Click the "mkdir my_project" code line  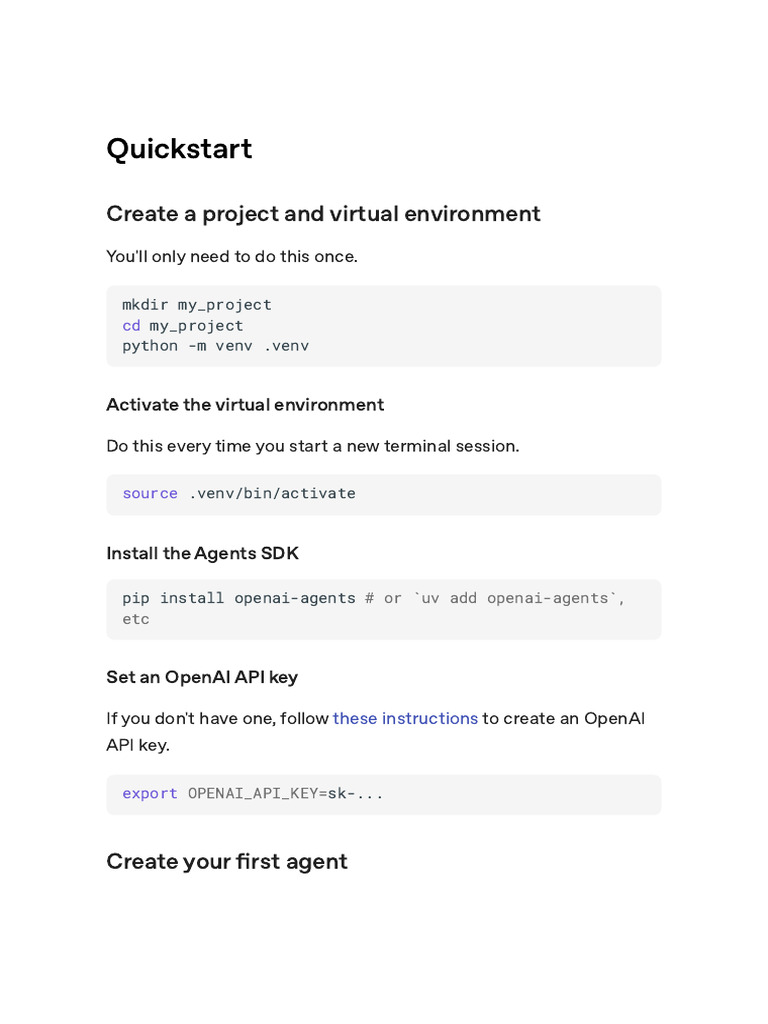(x=197, y=305)
